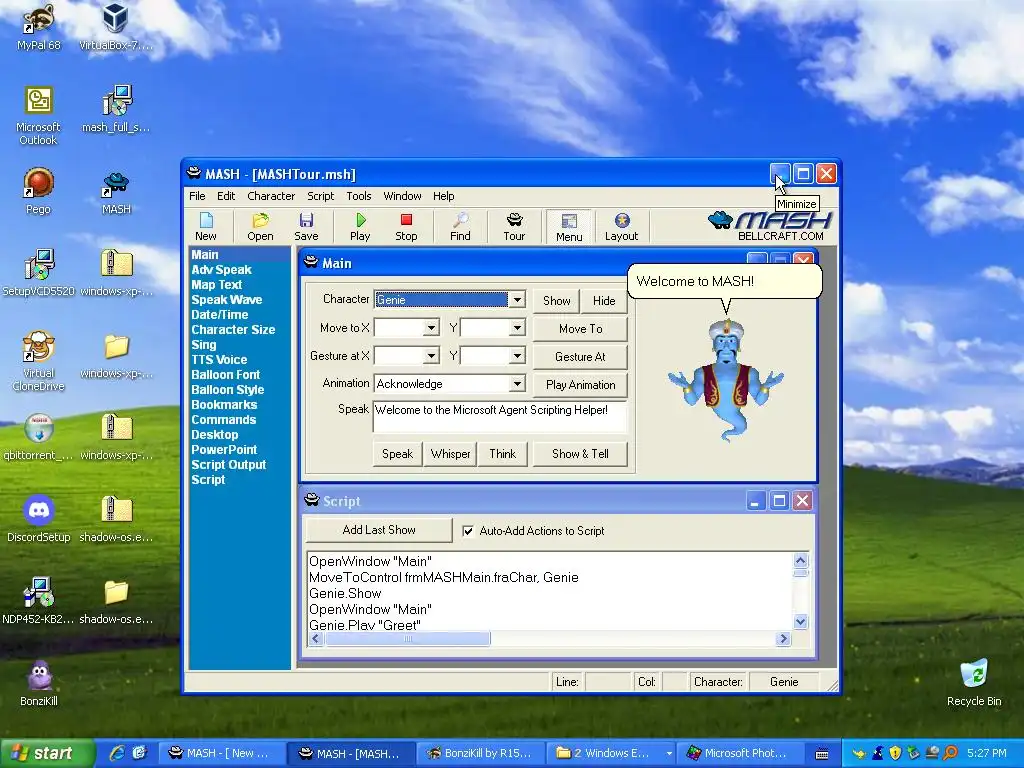Click the Think button

503,454
